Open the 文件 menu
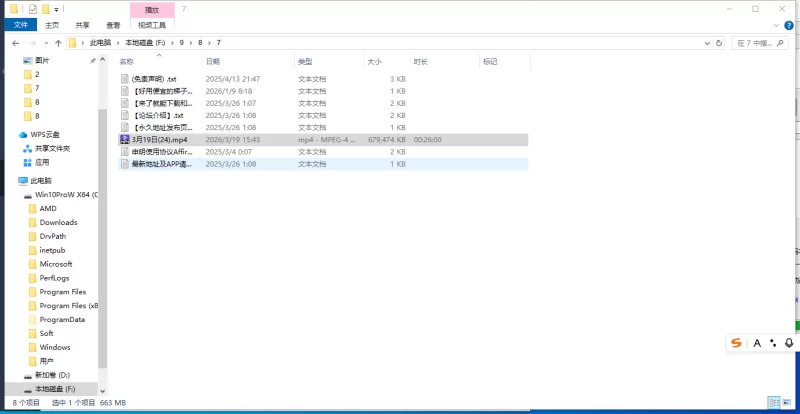The width and height of the screenshot is (800, 414). tap(20, 25)
